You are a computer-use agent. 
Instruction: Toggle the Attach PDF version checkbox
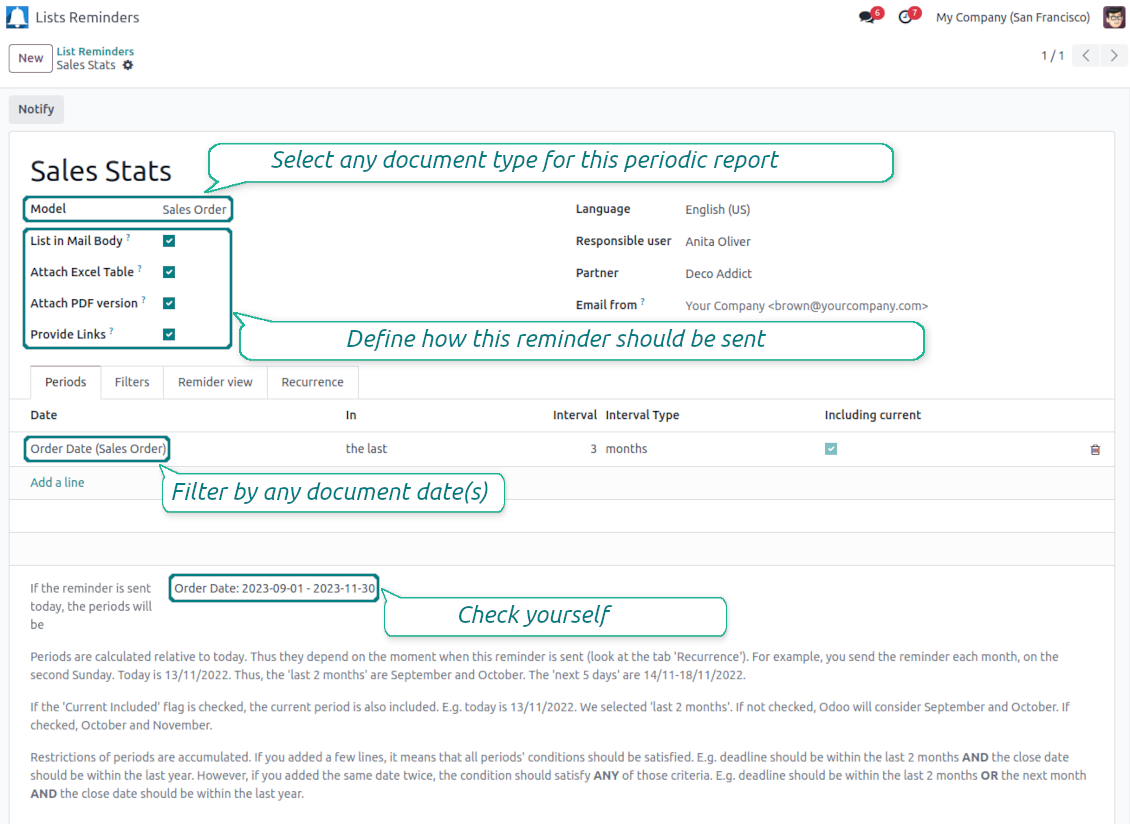point(169,303)
